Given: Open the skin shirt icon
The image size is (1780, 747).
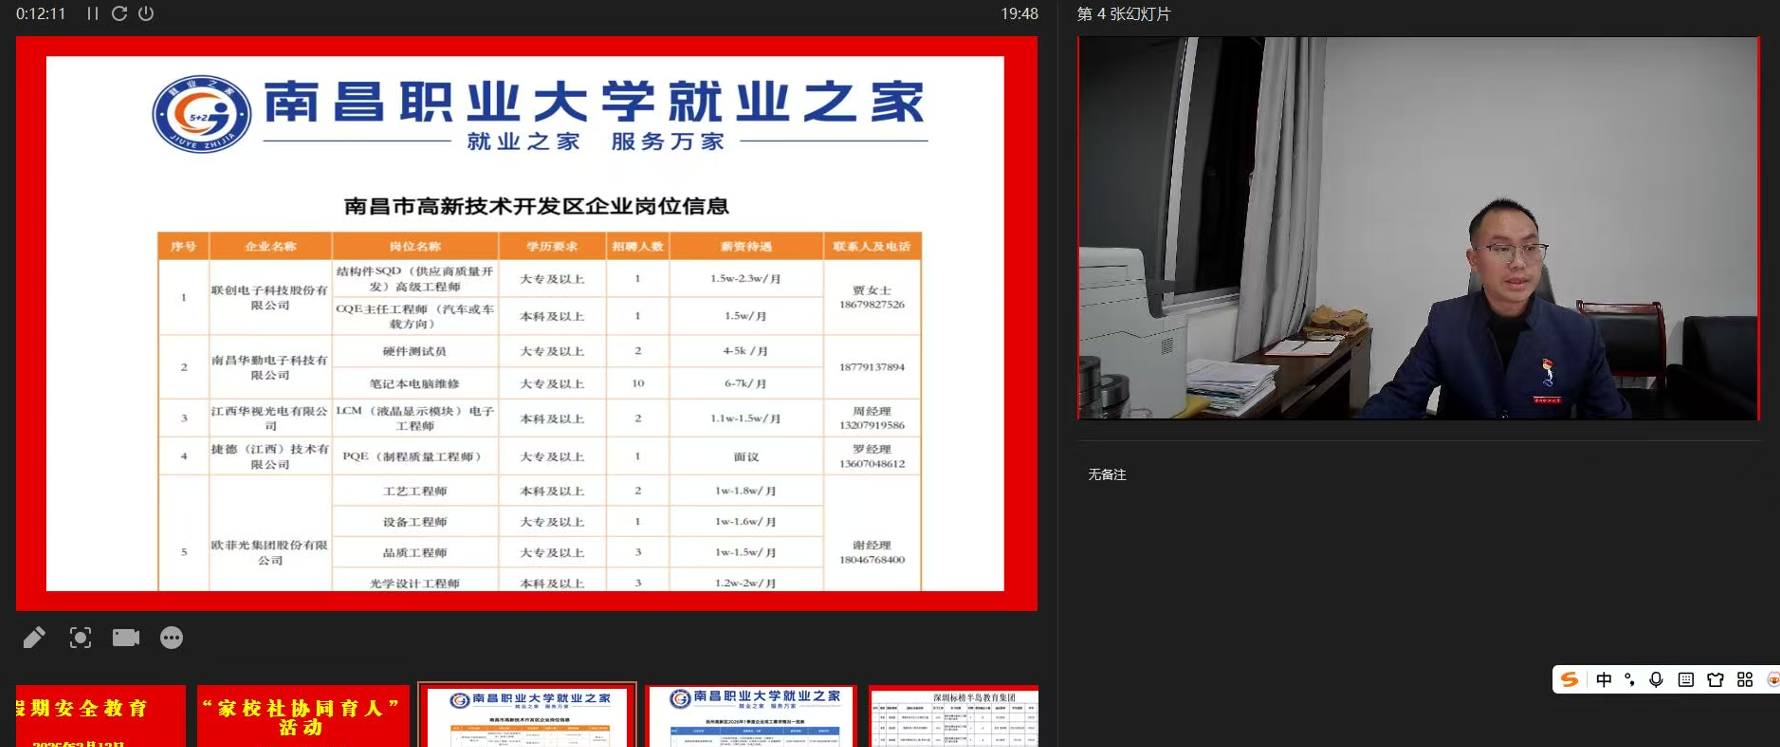Looking at the screenshot, I should pos(1716,680).
